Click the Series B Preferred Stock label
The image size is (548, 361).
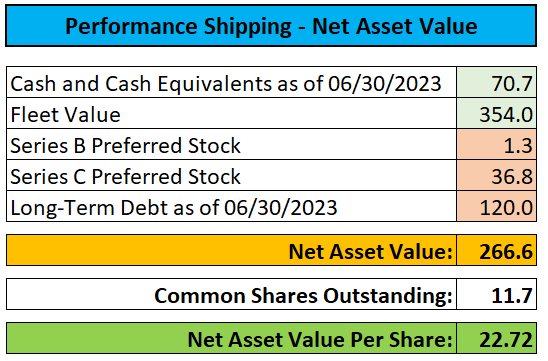(125, 145)
